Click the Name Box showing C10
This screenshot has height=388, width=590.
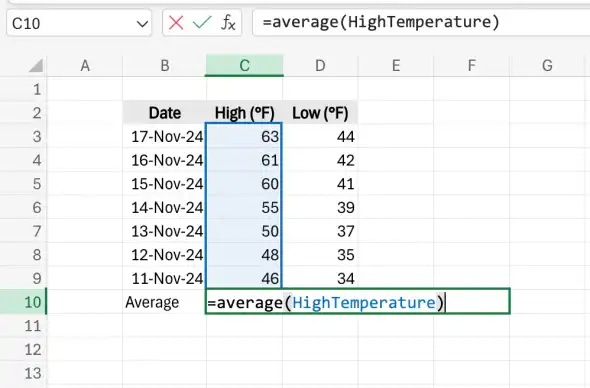coord(79,23)
